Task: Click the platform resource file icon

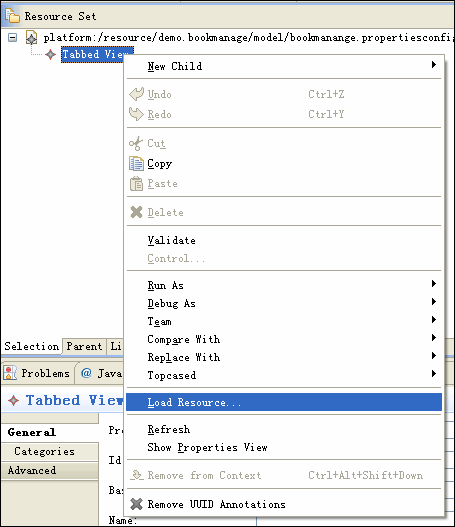Action: (31, 37)
